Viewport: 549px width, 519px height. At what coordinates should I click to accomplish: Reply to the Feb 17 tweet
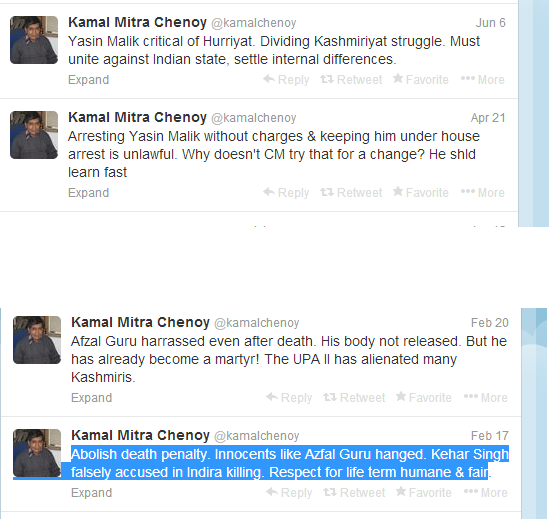289,492
